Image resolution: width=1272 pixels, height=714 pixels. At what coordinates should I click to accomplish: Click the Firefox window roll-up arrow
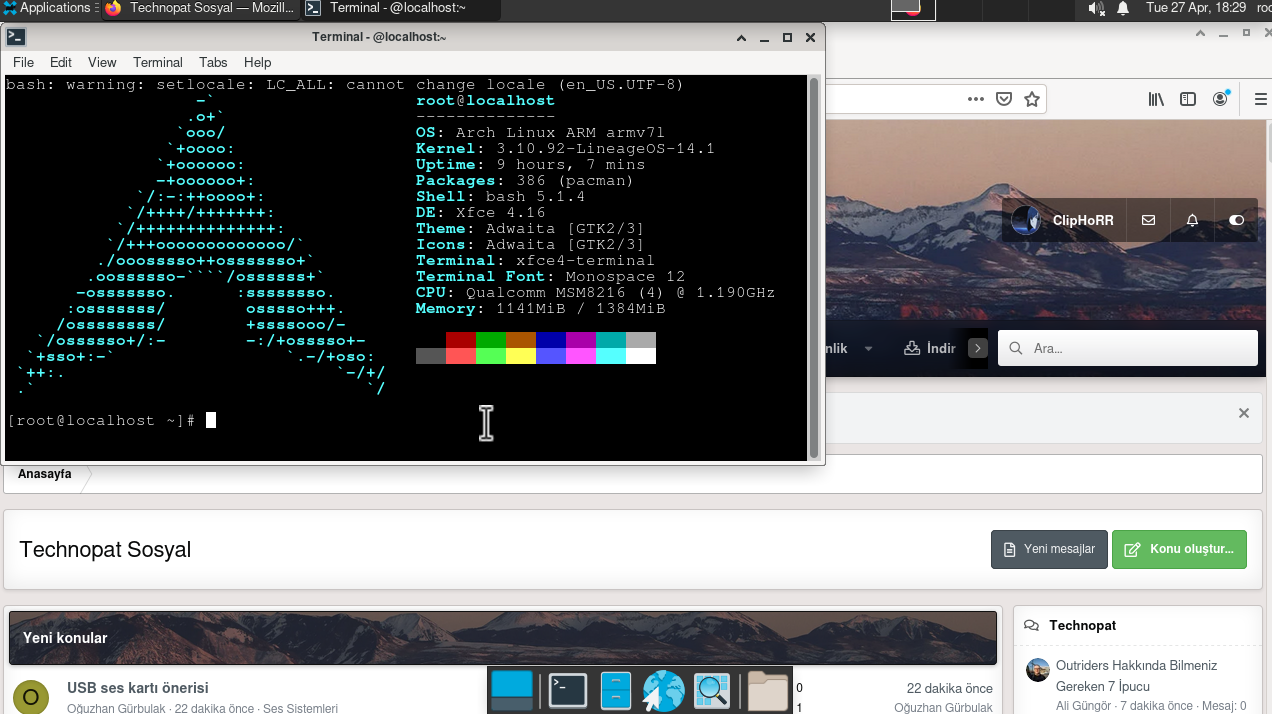[1201, 33]
